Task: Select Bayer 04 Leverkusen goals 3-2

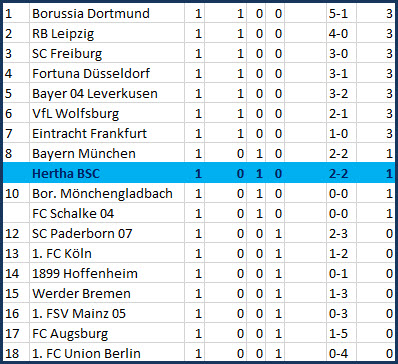Action: pos(338,93)
